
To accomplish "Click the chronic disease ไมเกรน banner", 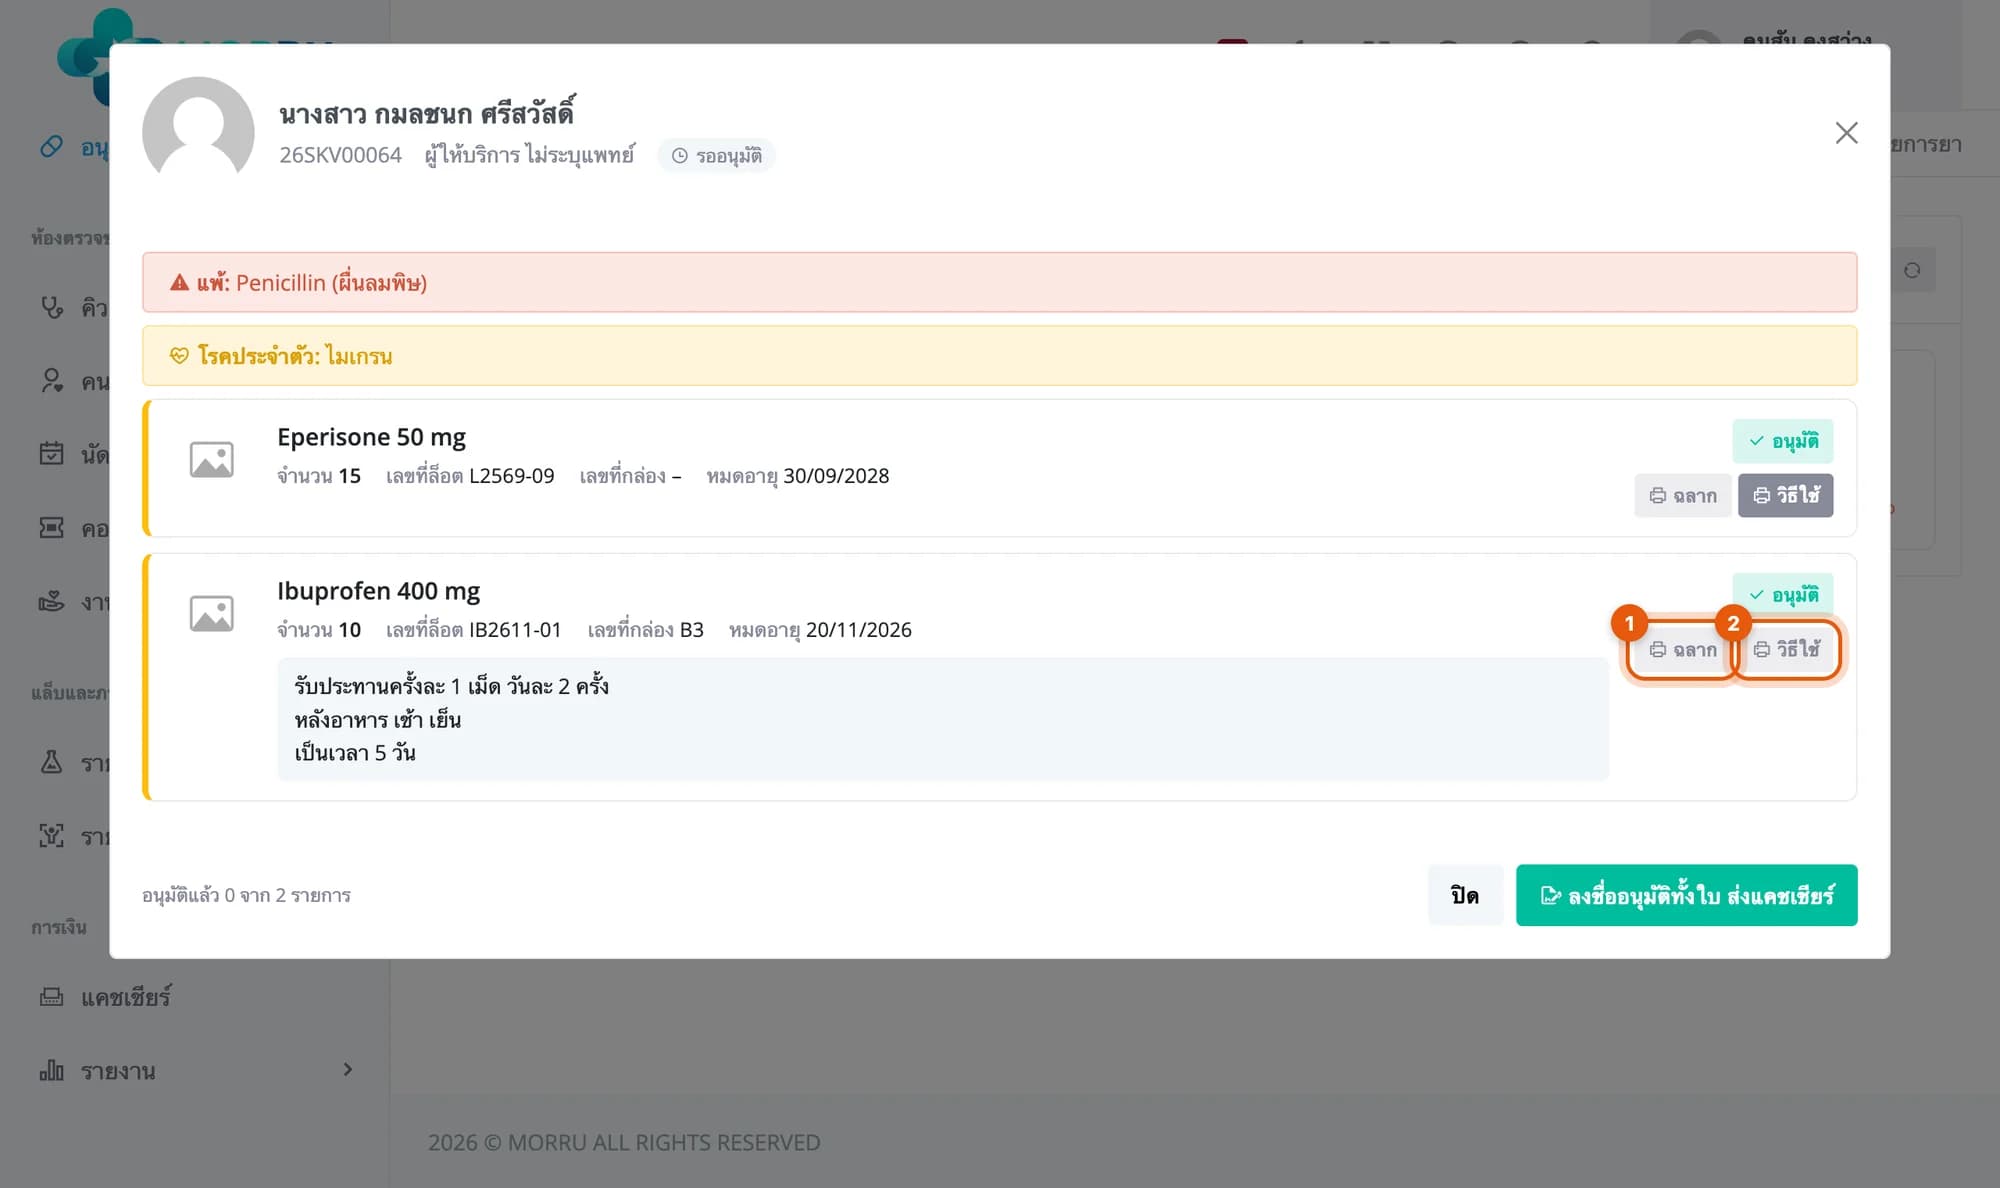I will [999, 356].
